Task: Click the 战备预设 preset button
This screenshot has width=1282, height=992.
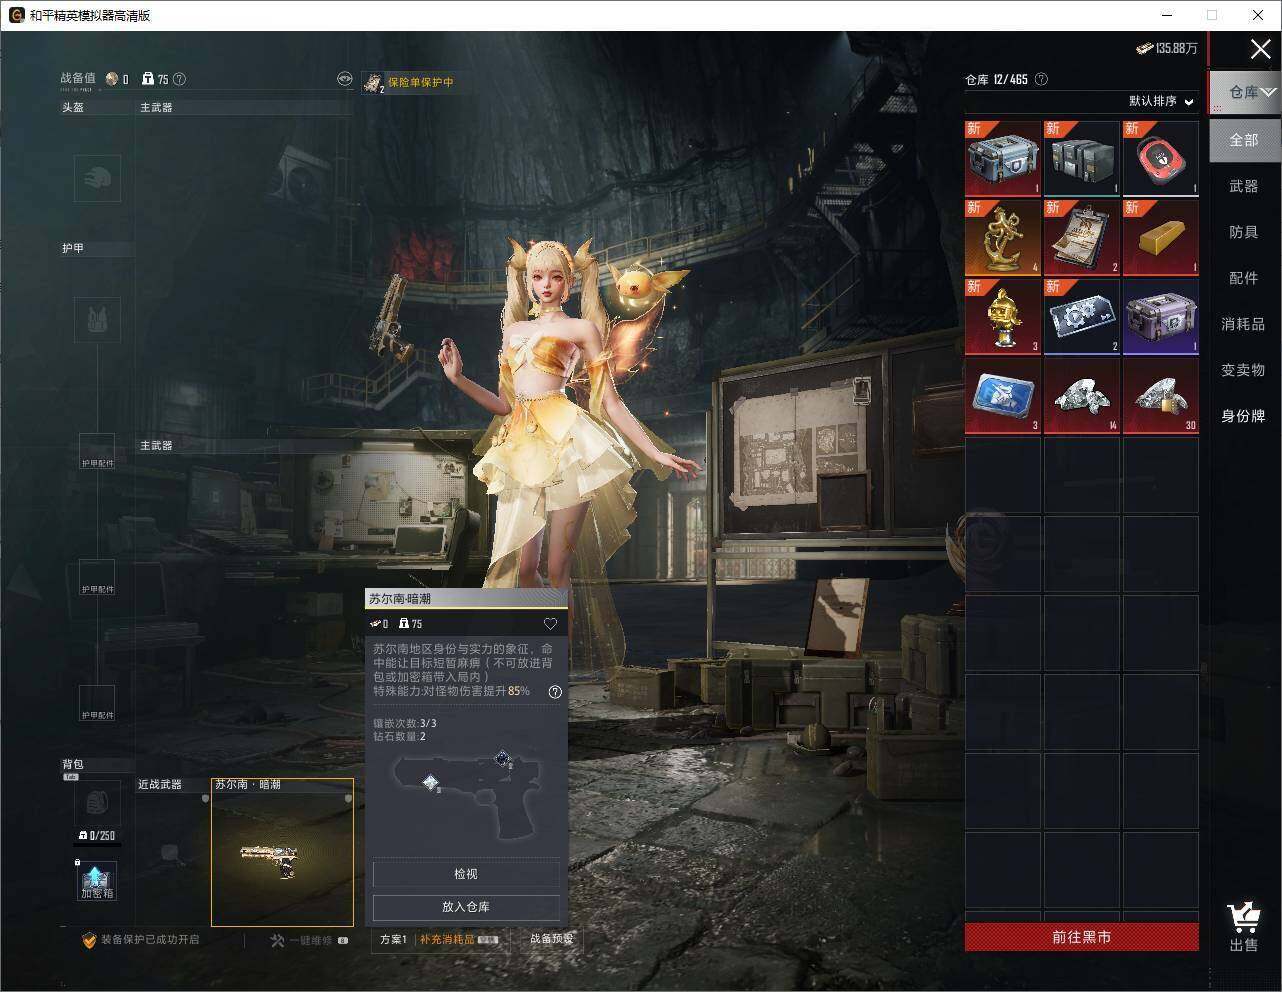Action: [551, 939]
